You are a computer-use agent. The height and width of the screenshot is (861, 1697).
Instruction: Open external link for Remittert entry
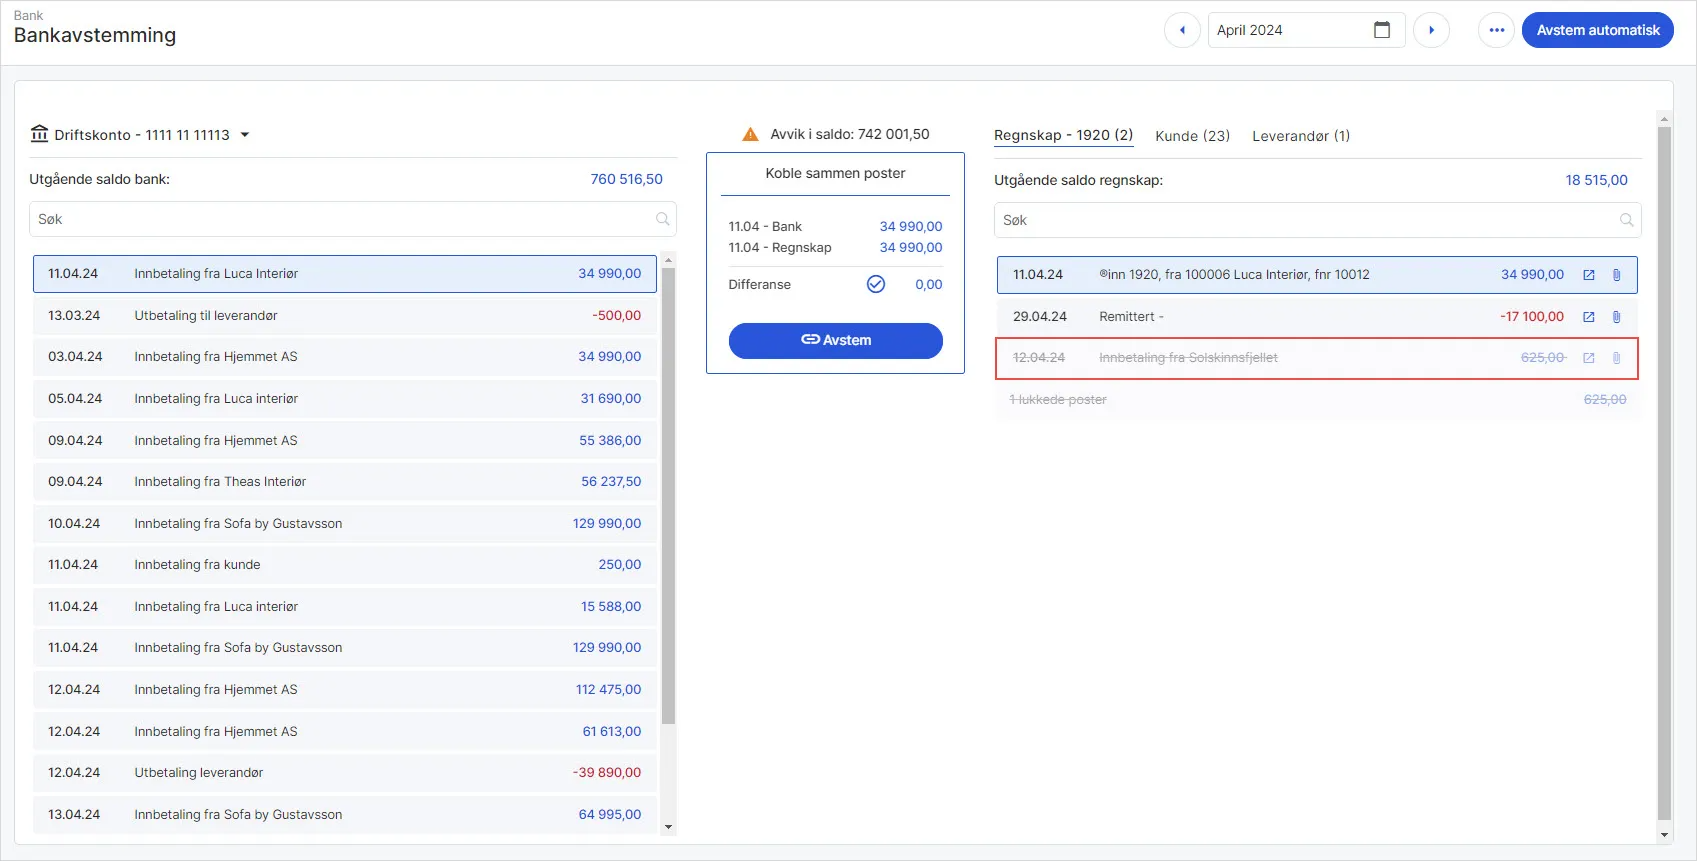tap(1589, 317)
